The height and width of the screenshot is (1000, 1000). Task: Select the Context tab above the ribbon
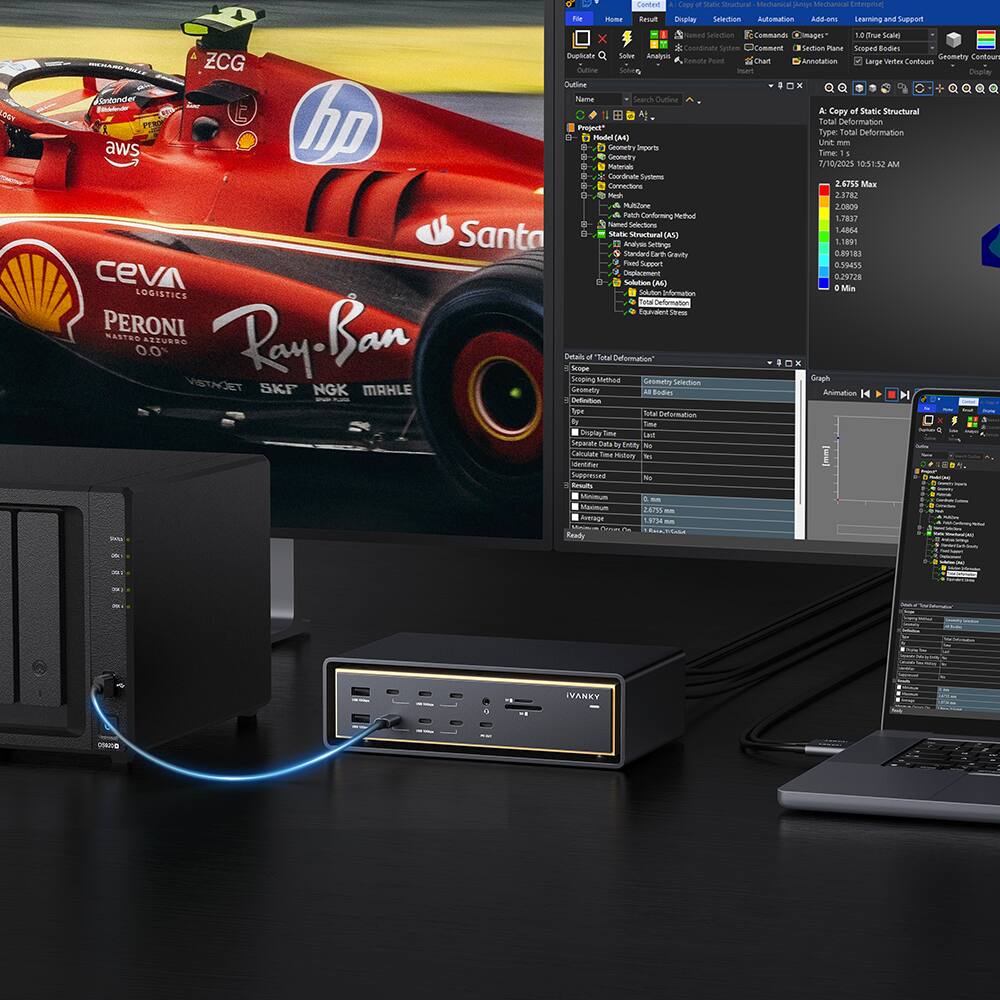(649, 5)
